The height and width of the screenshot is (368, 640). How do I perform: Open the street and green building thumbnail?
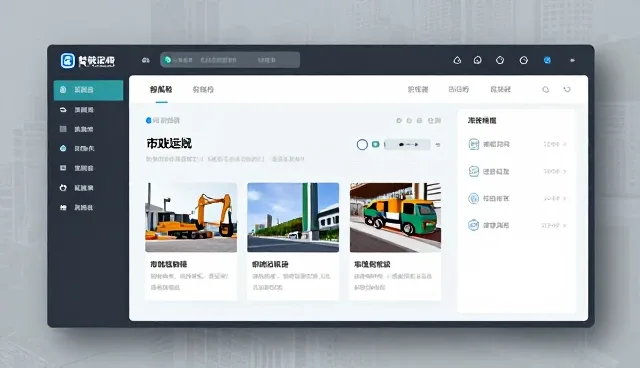(x=293, y=217)
